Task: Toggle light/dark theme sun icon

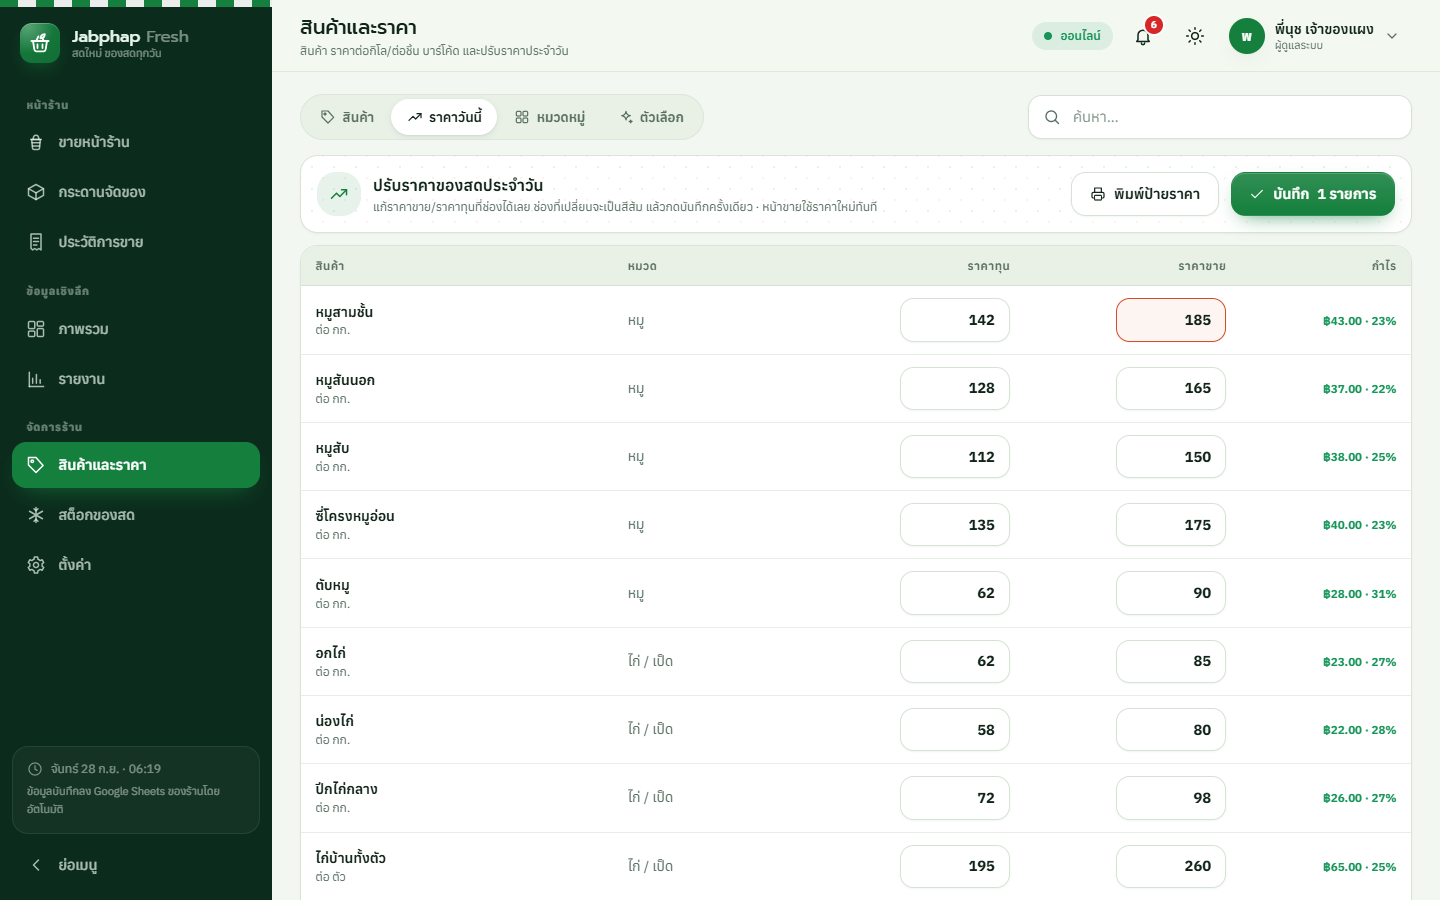Action: point(1195,36)
